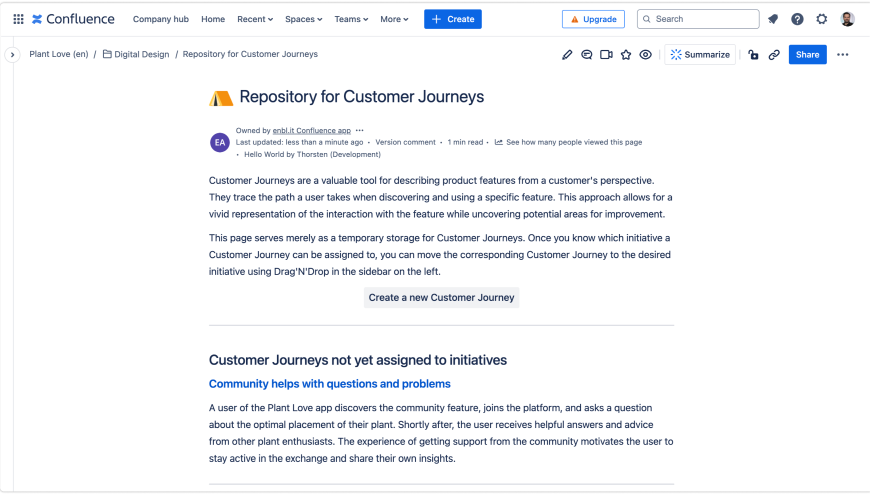This screenshot has width=870, height=494.
Task: Open the Teams dropdown
Action: click(351, 19)
